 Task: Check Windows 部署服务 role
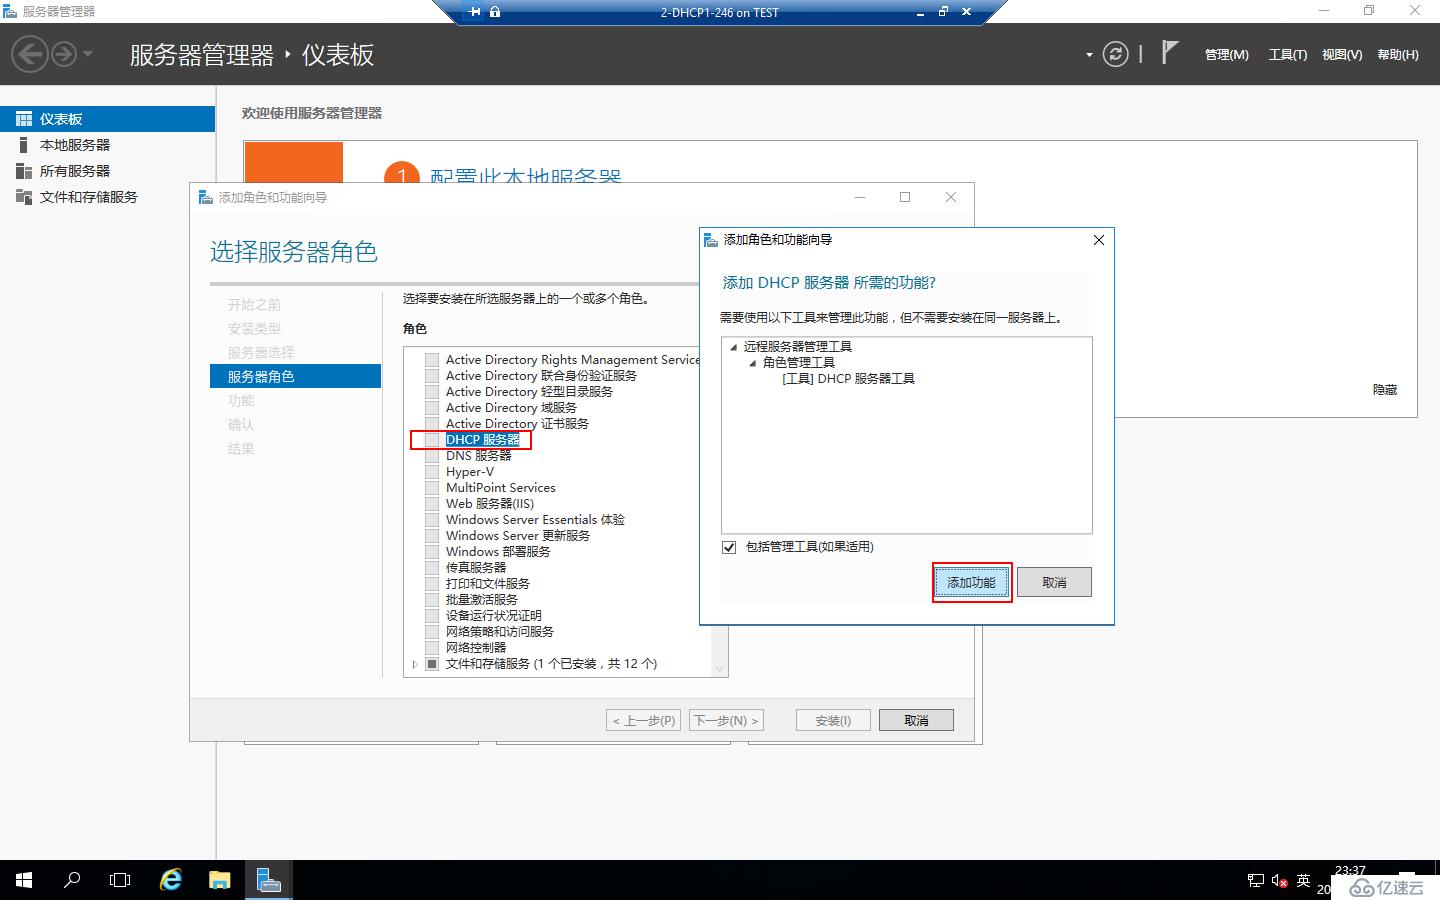432,552
